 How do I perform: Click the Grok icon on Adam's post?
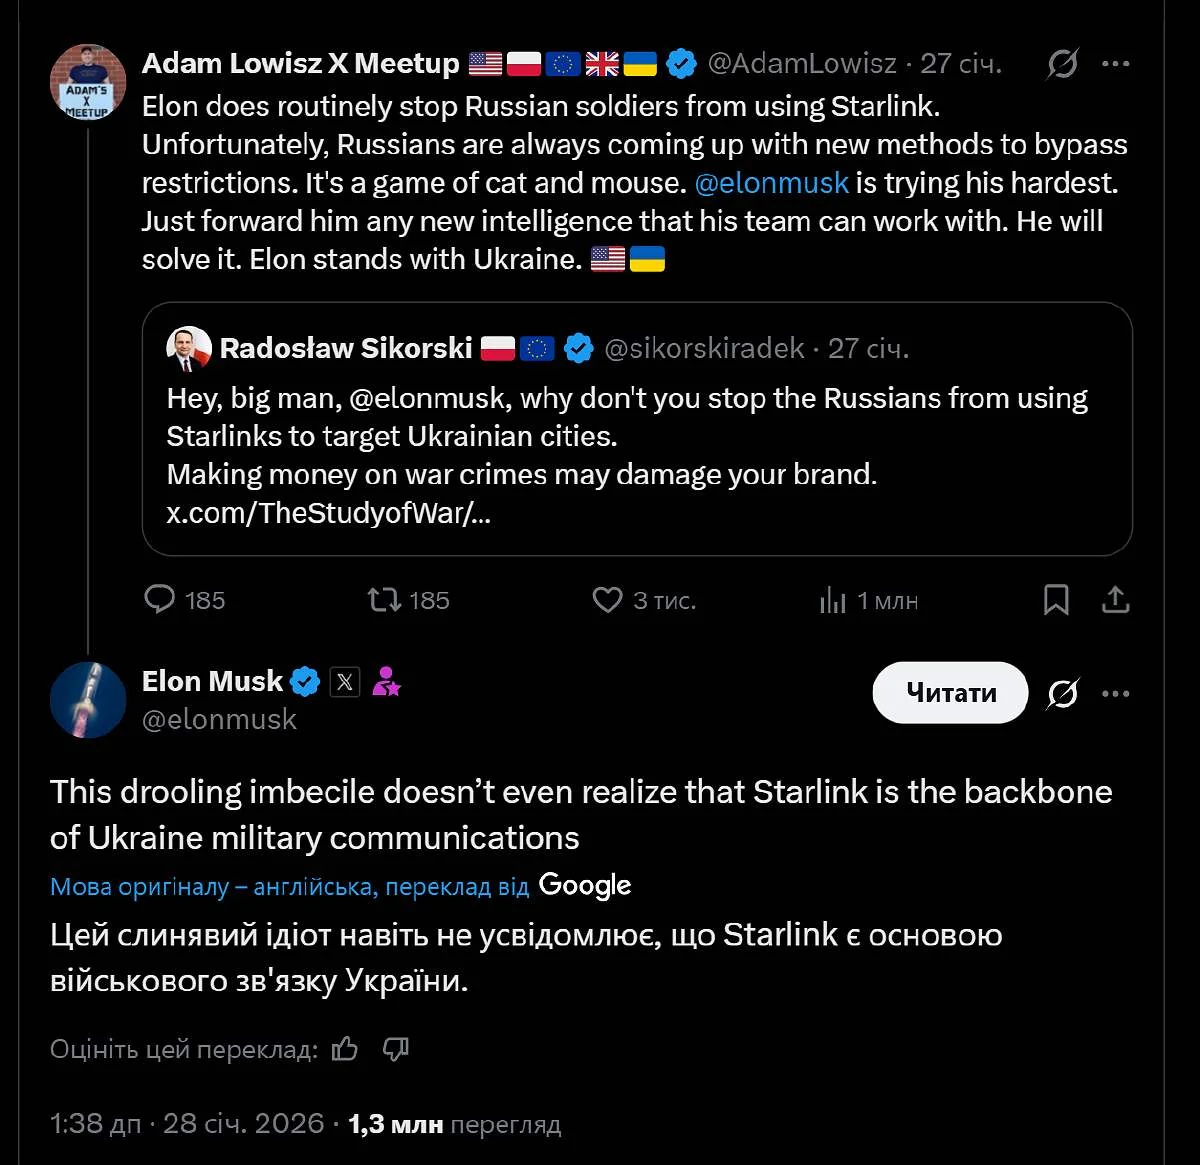[x=1062, y=64]
